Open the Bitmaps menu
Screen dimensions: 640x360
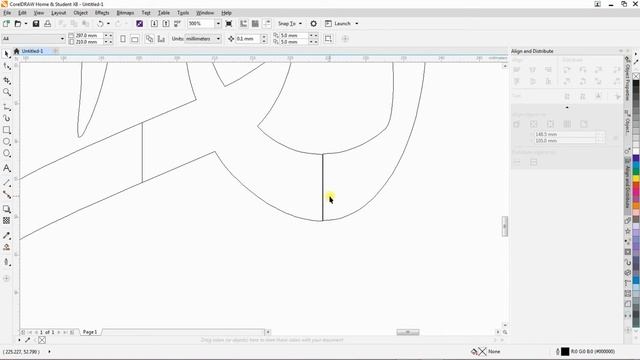click(125, 13)
